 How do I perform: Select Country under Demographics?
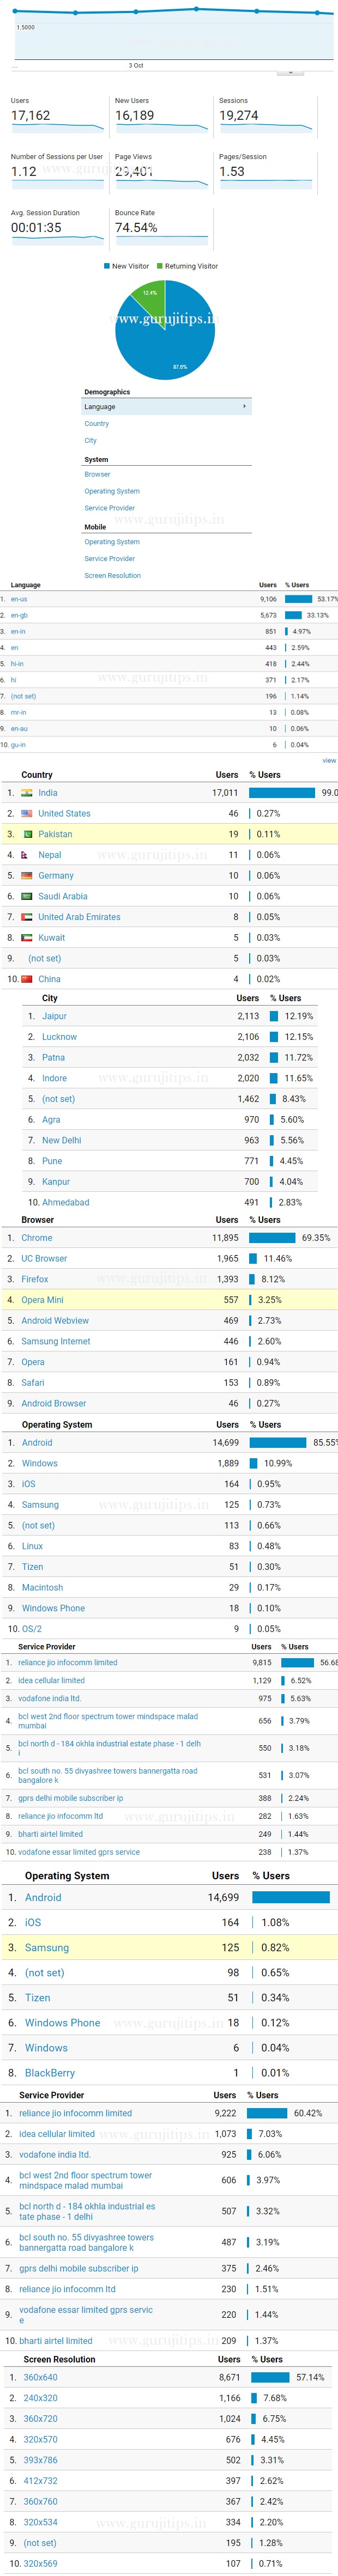coord(97,424)
